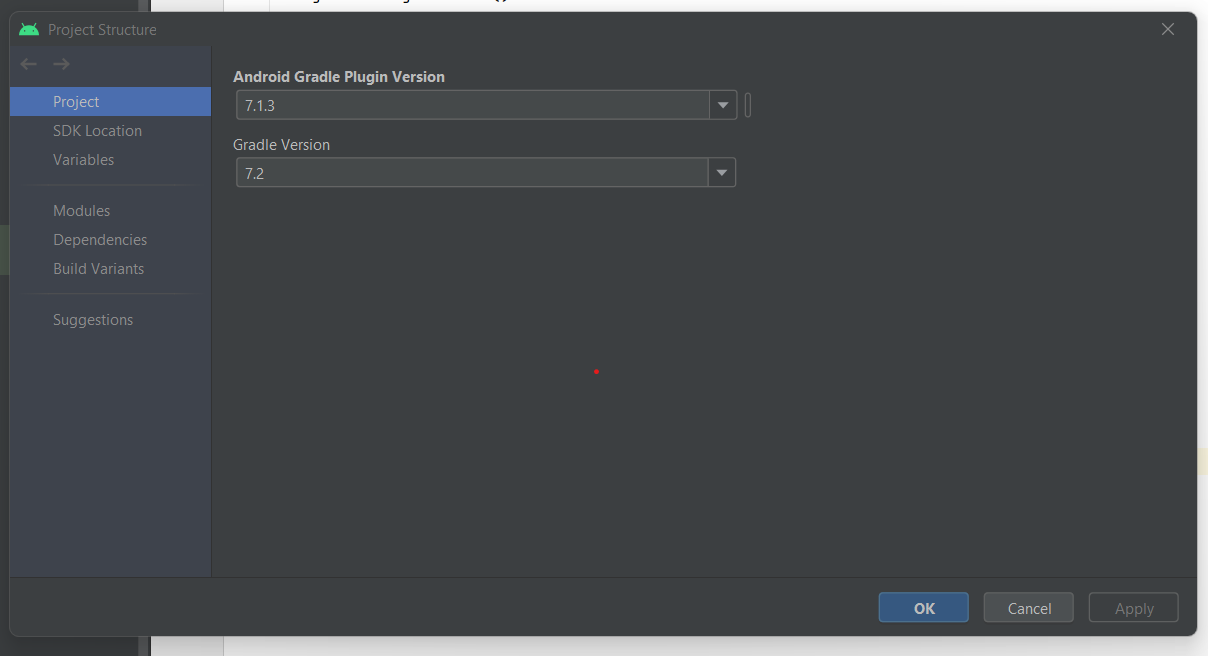The width and height of the screenshot is (1208, 656).
Task: Click the Cancel button
Action: [1029, 608]
